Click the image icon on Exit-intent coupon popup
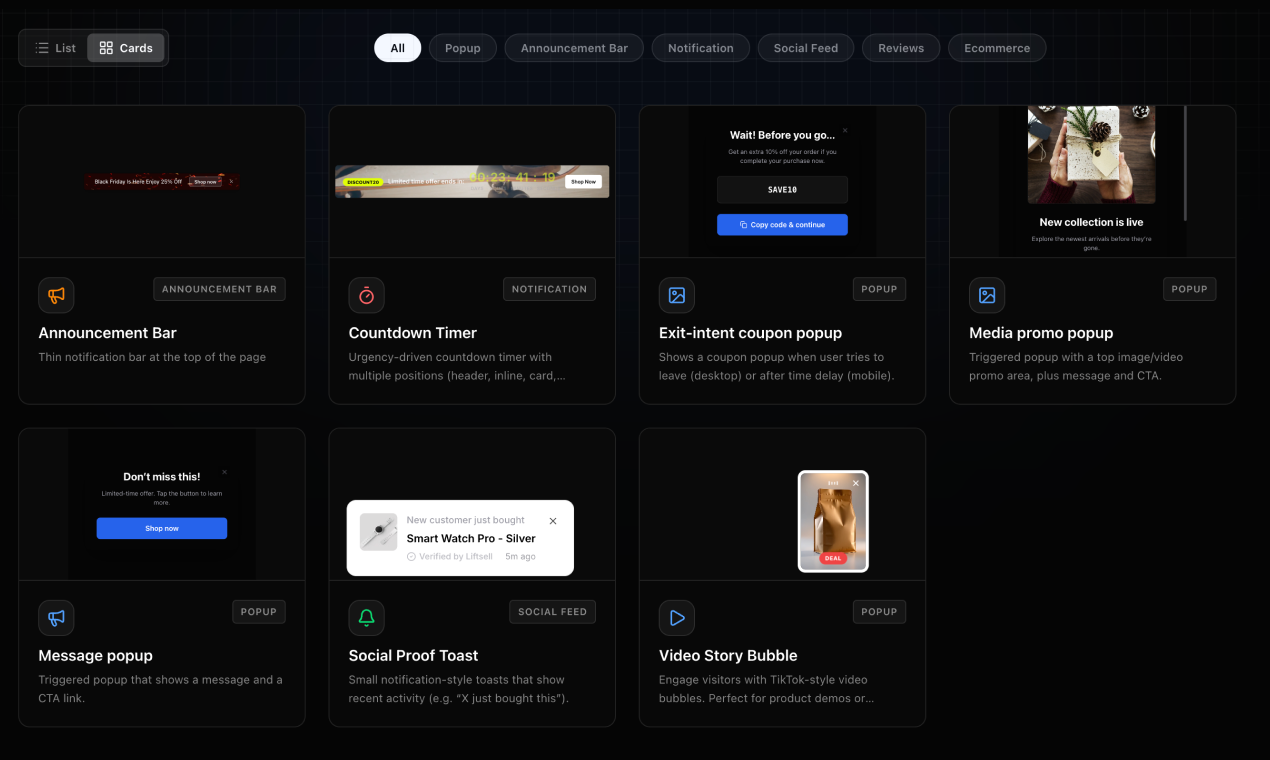 click(676, 295)
